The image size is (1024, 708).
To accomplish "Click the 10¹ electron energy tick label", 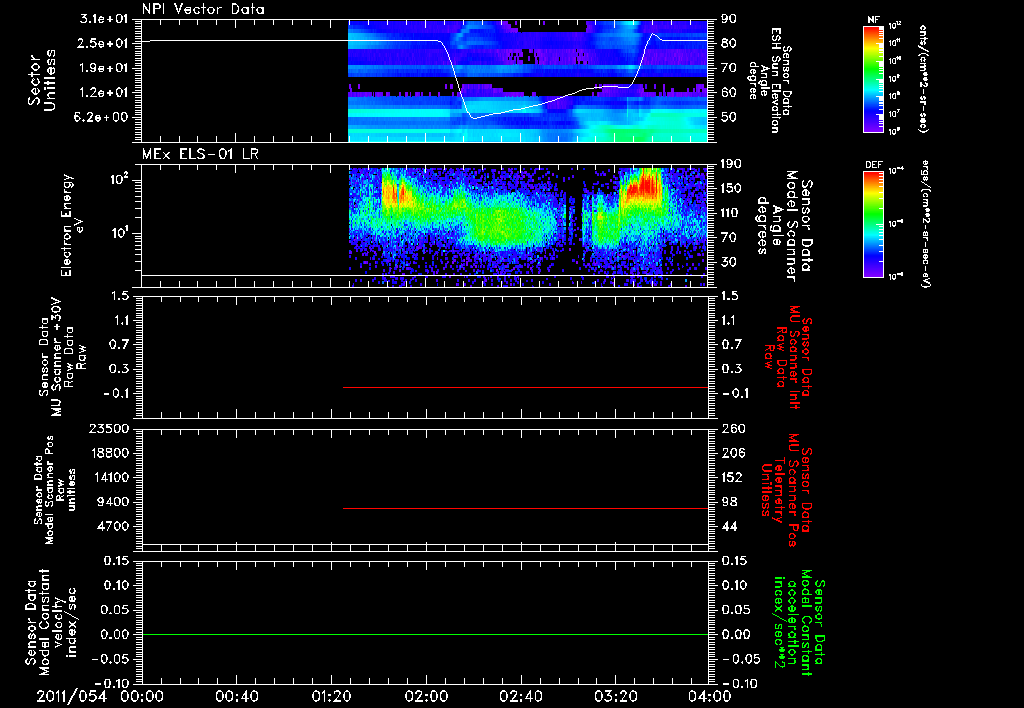I will pyautogui.click(x=119, y=233).
